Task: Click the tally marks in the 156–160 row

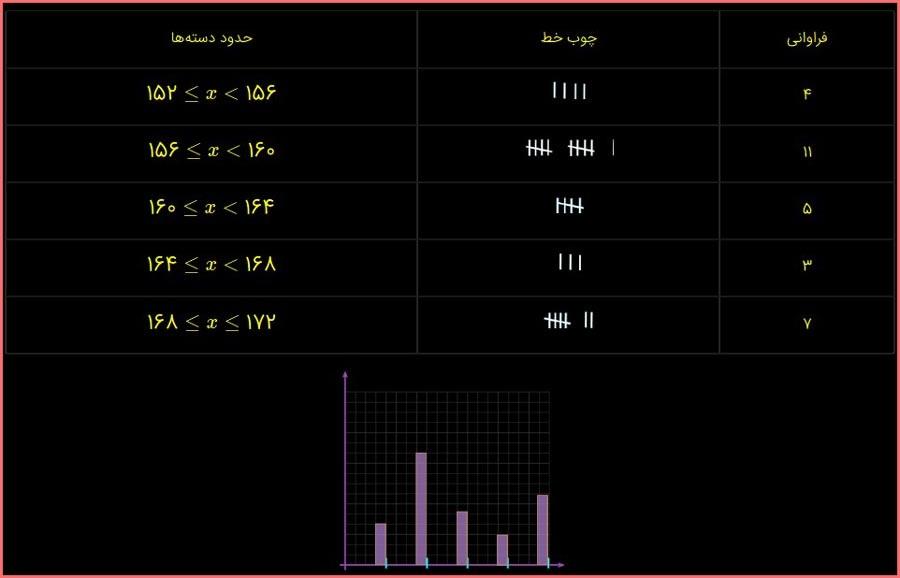Action: (x=570, y=149)
